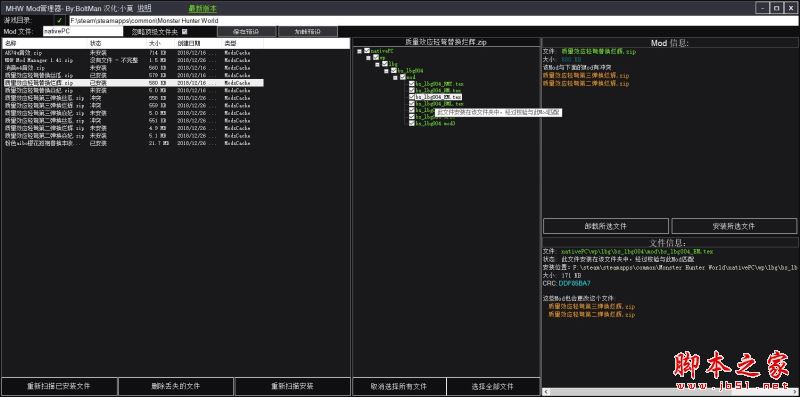Click the 安装所选文件 button
The height and width of the screenshot is (397, 800).
(x=734, y=226)
